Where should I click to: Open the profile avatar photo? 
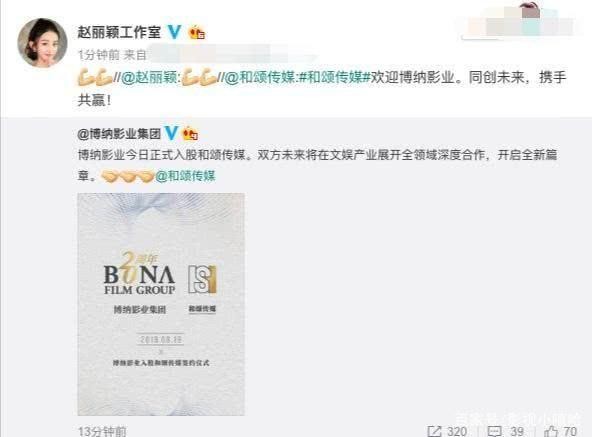click(43, 42)
